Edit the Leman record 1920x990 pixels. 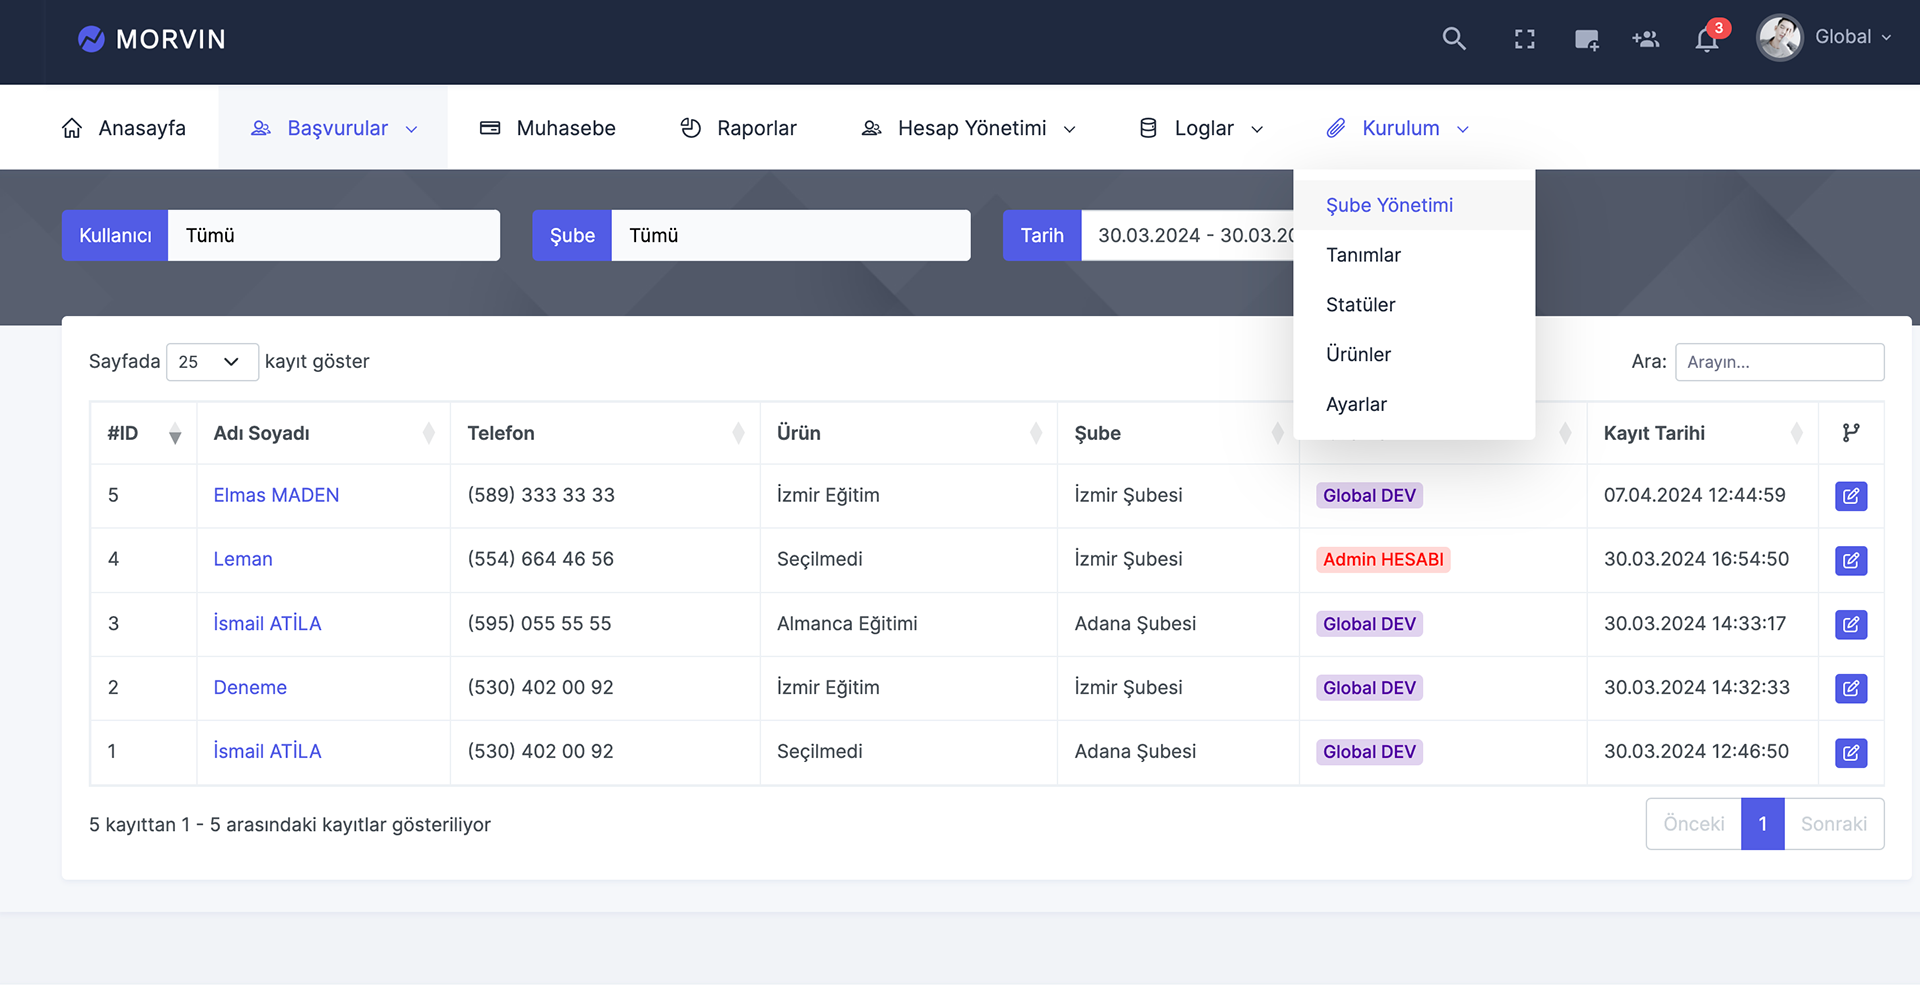[x=1851, y=560]
